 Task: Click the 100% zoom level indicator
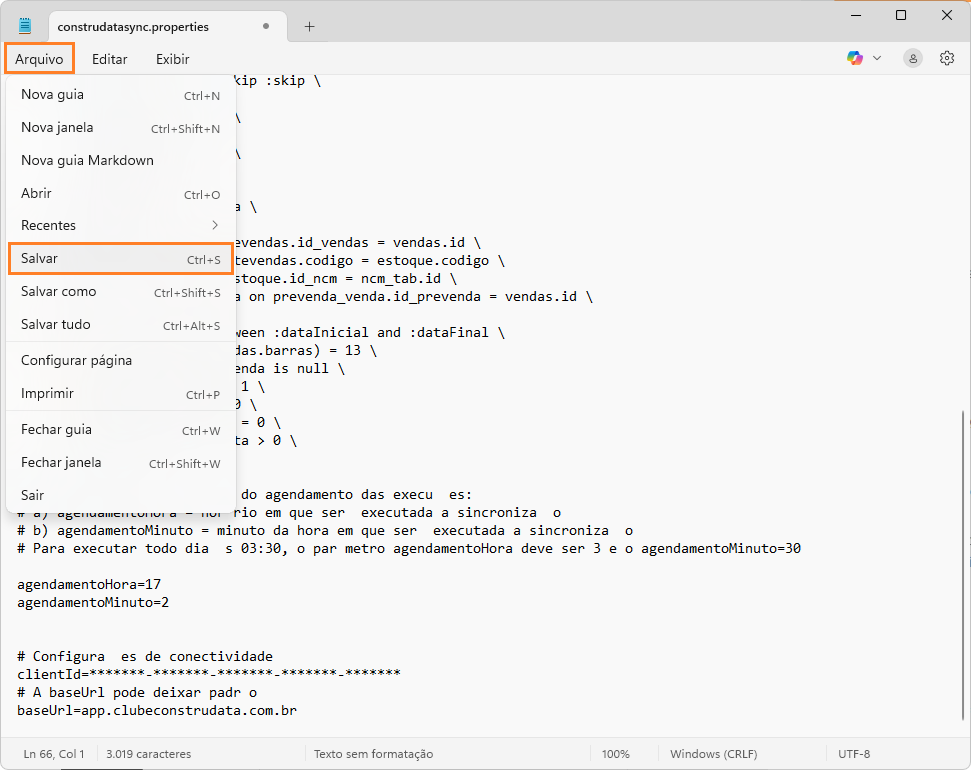[x=616, y=754]
